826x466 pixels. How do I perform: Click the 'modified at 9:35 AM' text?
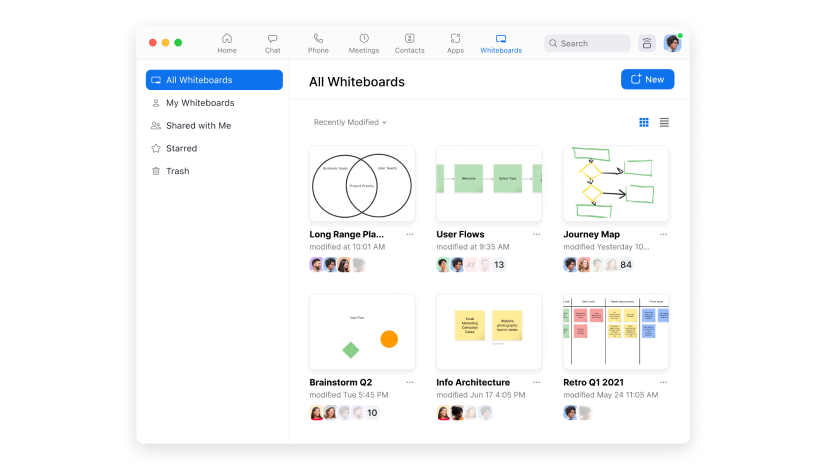[x=473, y=247]
